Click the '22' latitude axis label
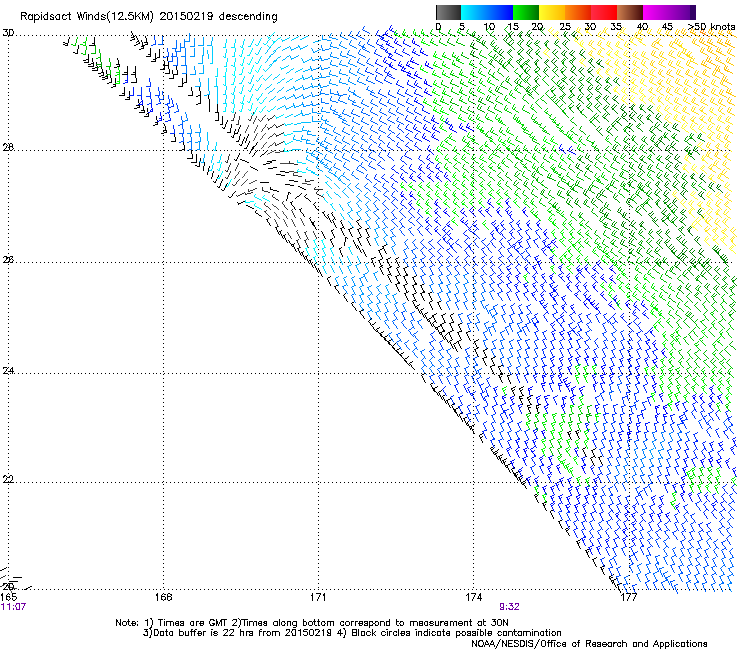 (x=8, y=480)
